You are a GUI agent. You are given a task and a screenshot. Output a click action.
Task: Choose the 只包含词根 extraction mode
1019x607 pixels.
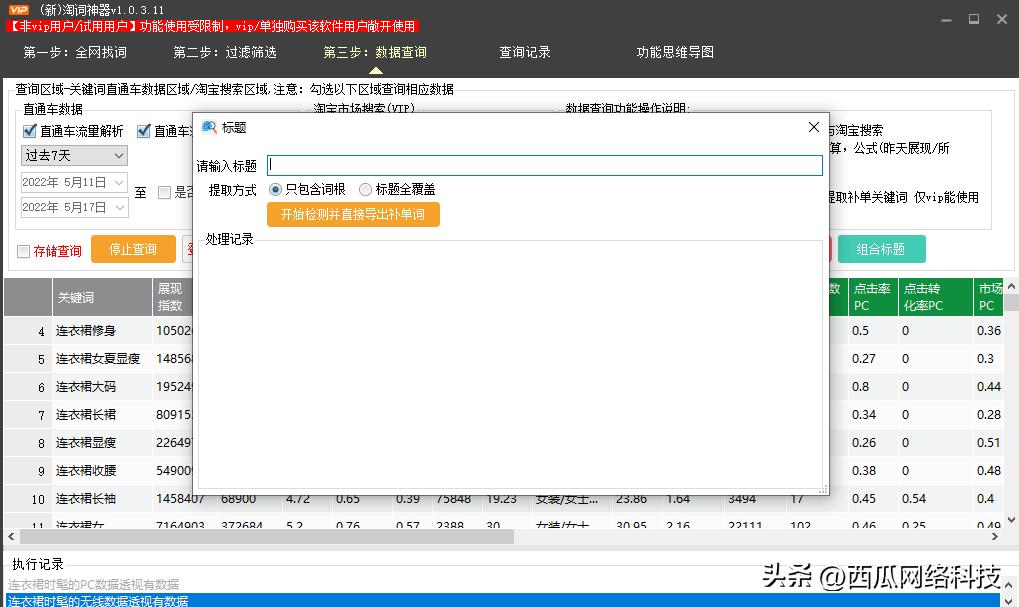[276, 189]
